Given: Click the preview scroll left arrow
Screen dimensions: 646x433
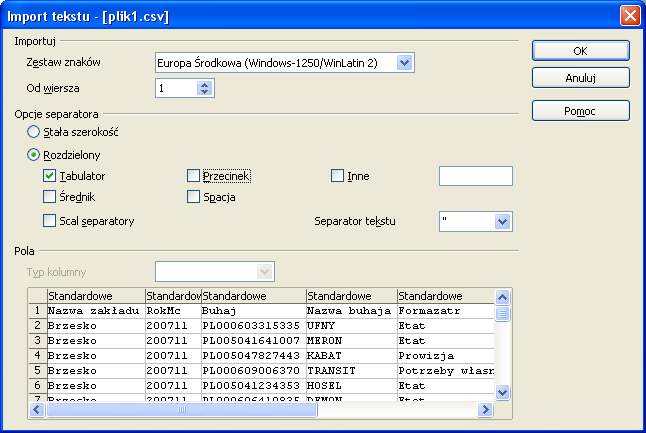Looking at the screenshot, I should (37, 410).
